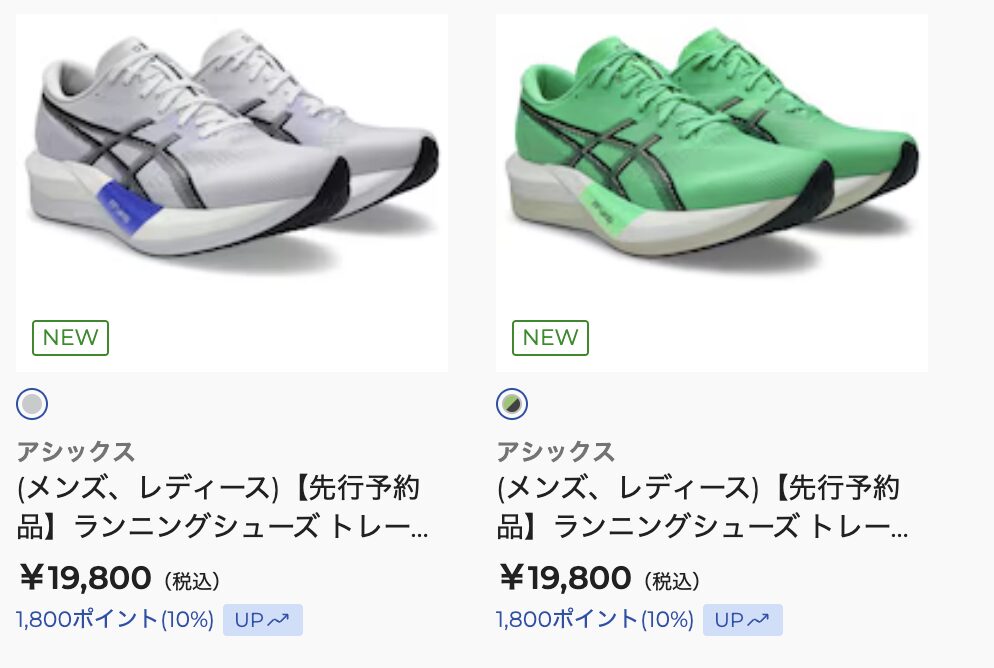This screenshot has width=994, height=668.
Task: Click the NEW badge on white shoes
Action: click(x=70, y=338)
